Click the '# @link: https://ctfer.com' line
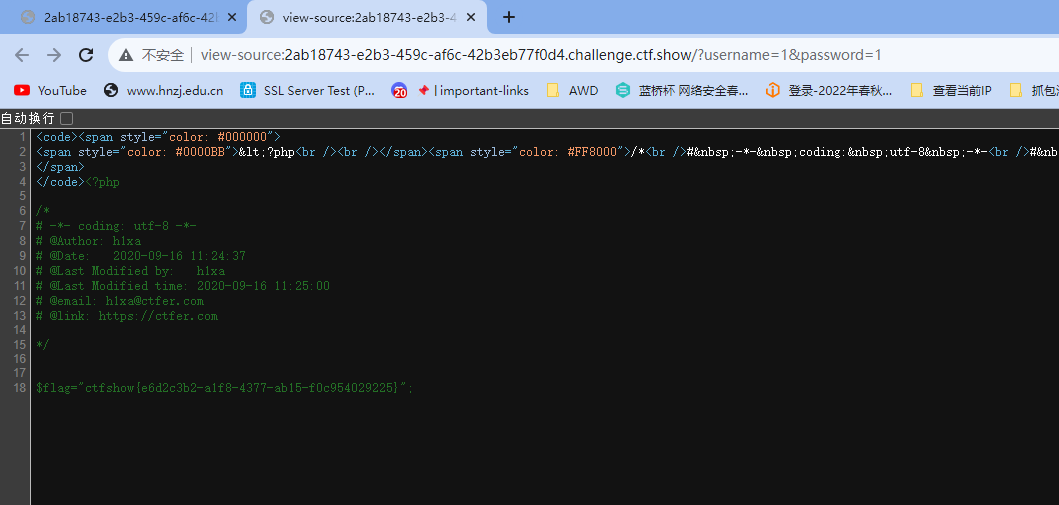Viewport: 1059px width, 505px height. click(x=127, y=316)
